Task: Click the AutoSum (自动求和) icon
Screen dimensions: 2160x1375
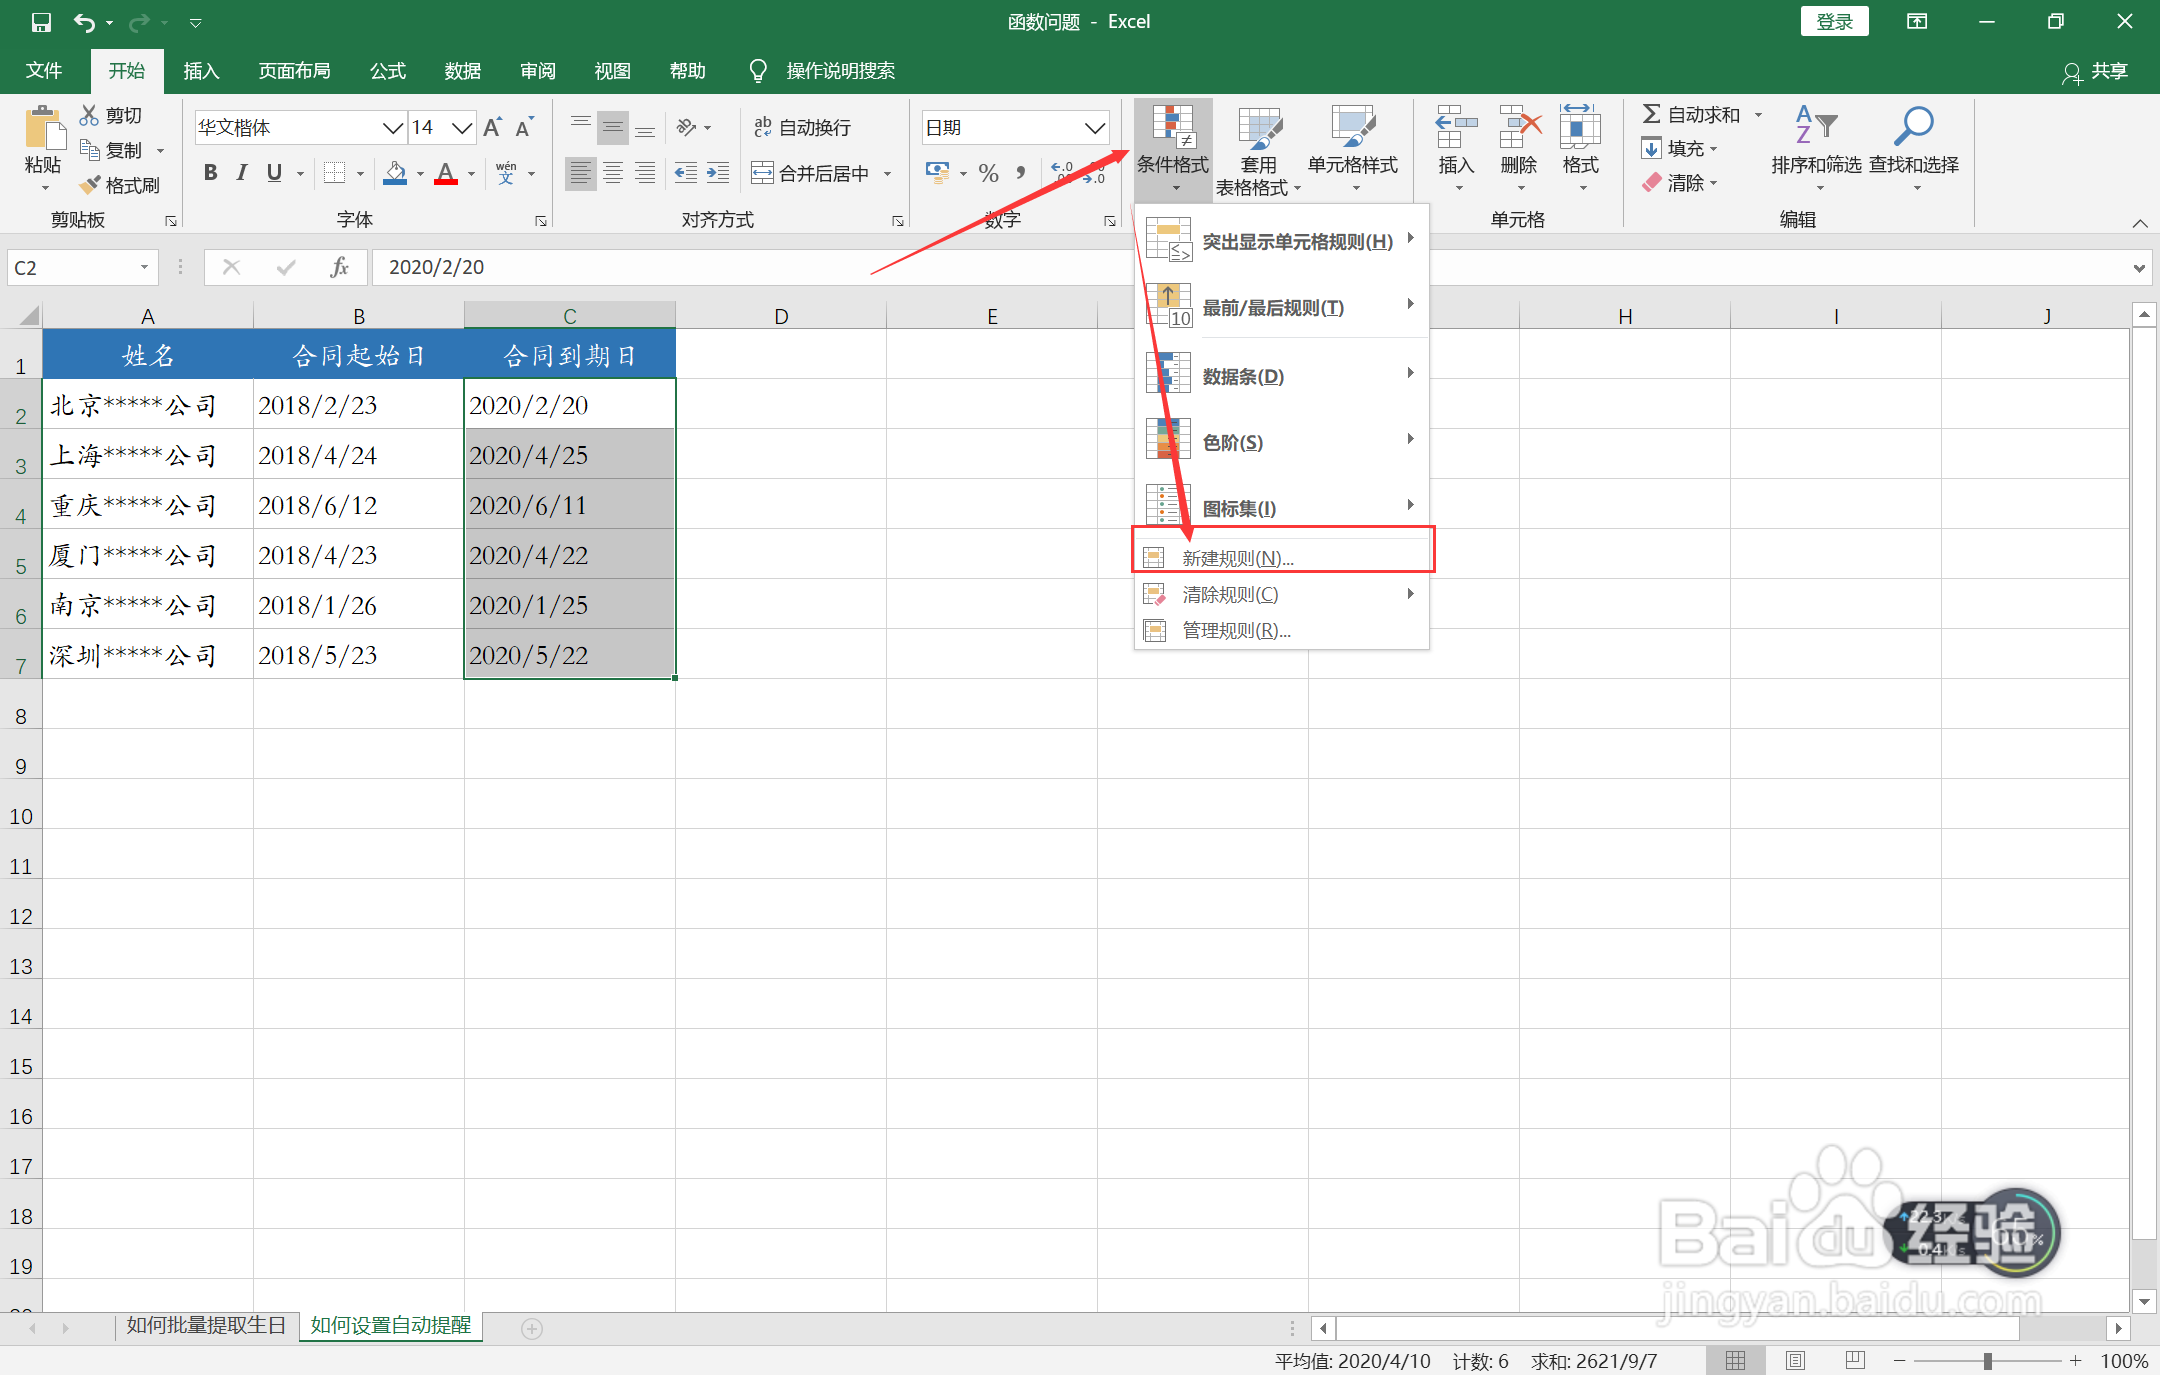Action: pyautogui.click(x=1652, y=115)
